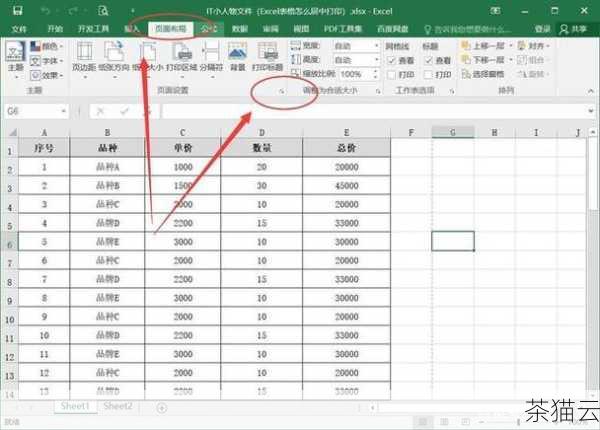
Task: Click the Name Box showing G6
Action: point(32,111)
